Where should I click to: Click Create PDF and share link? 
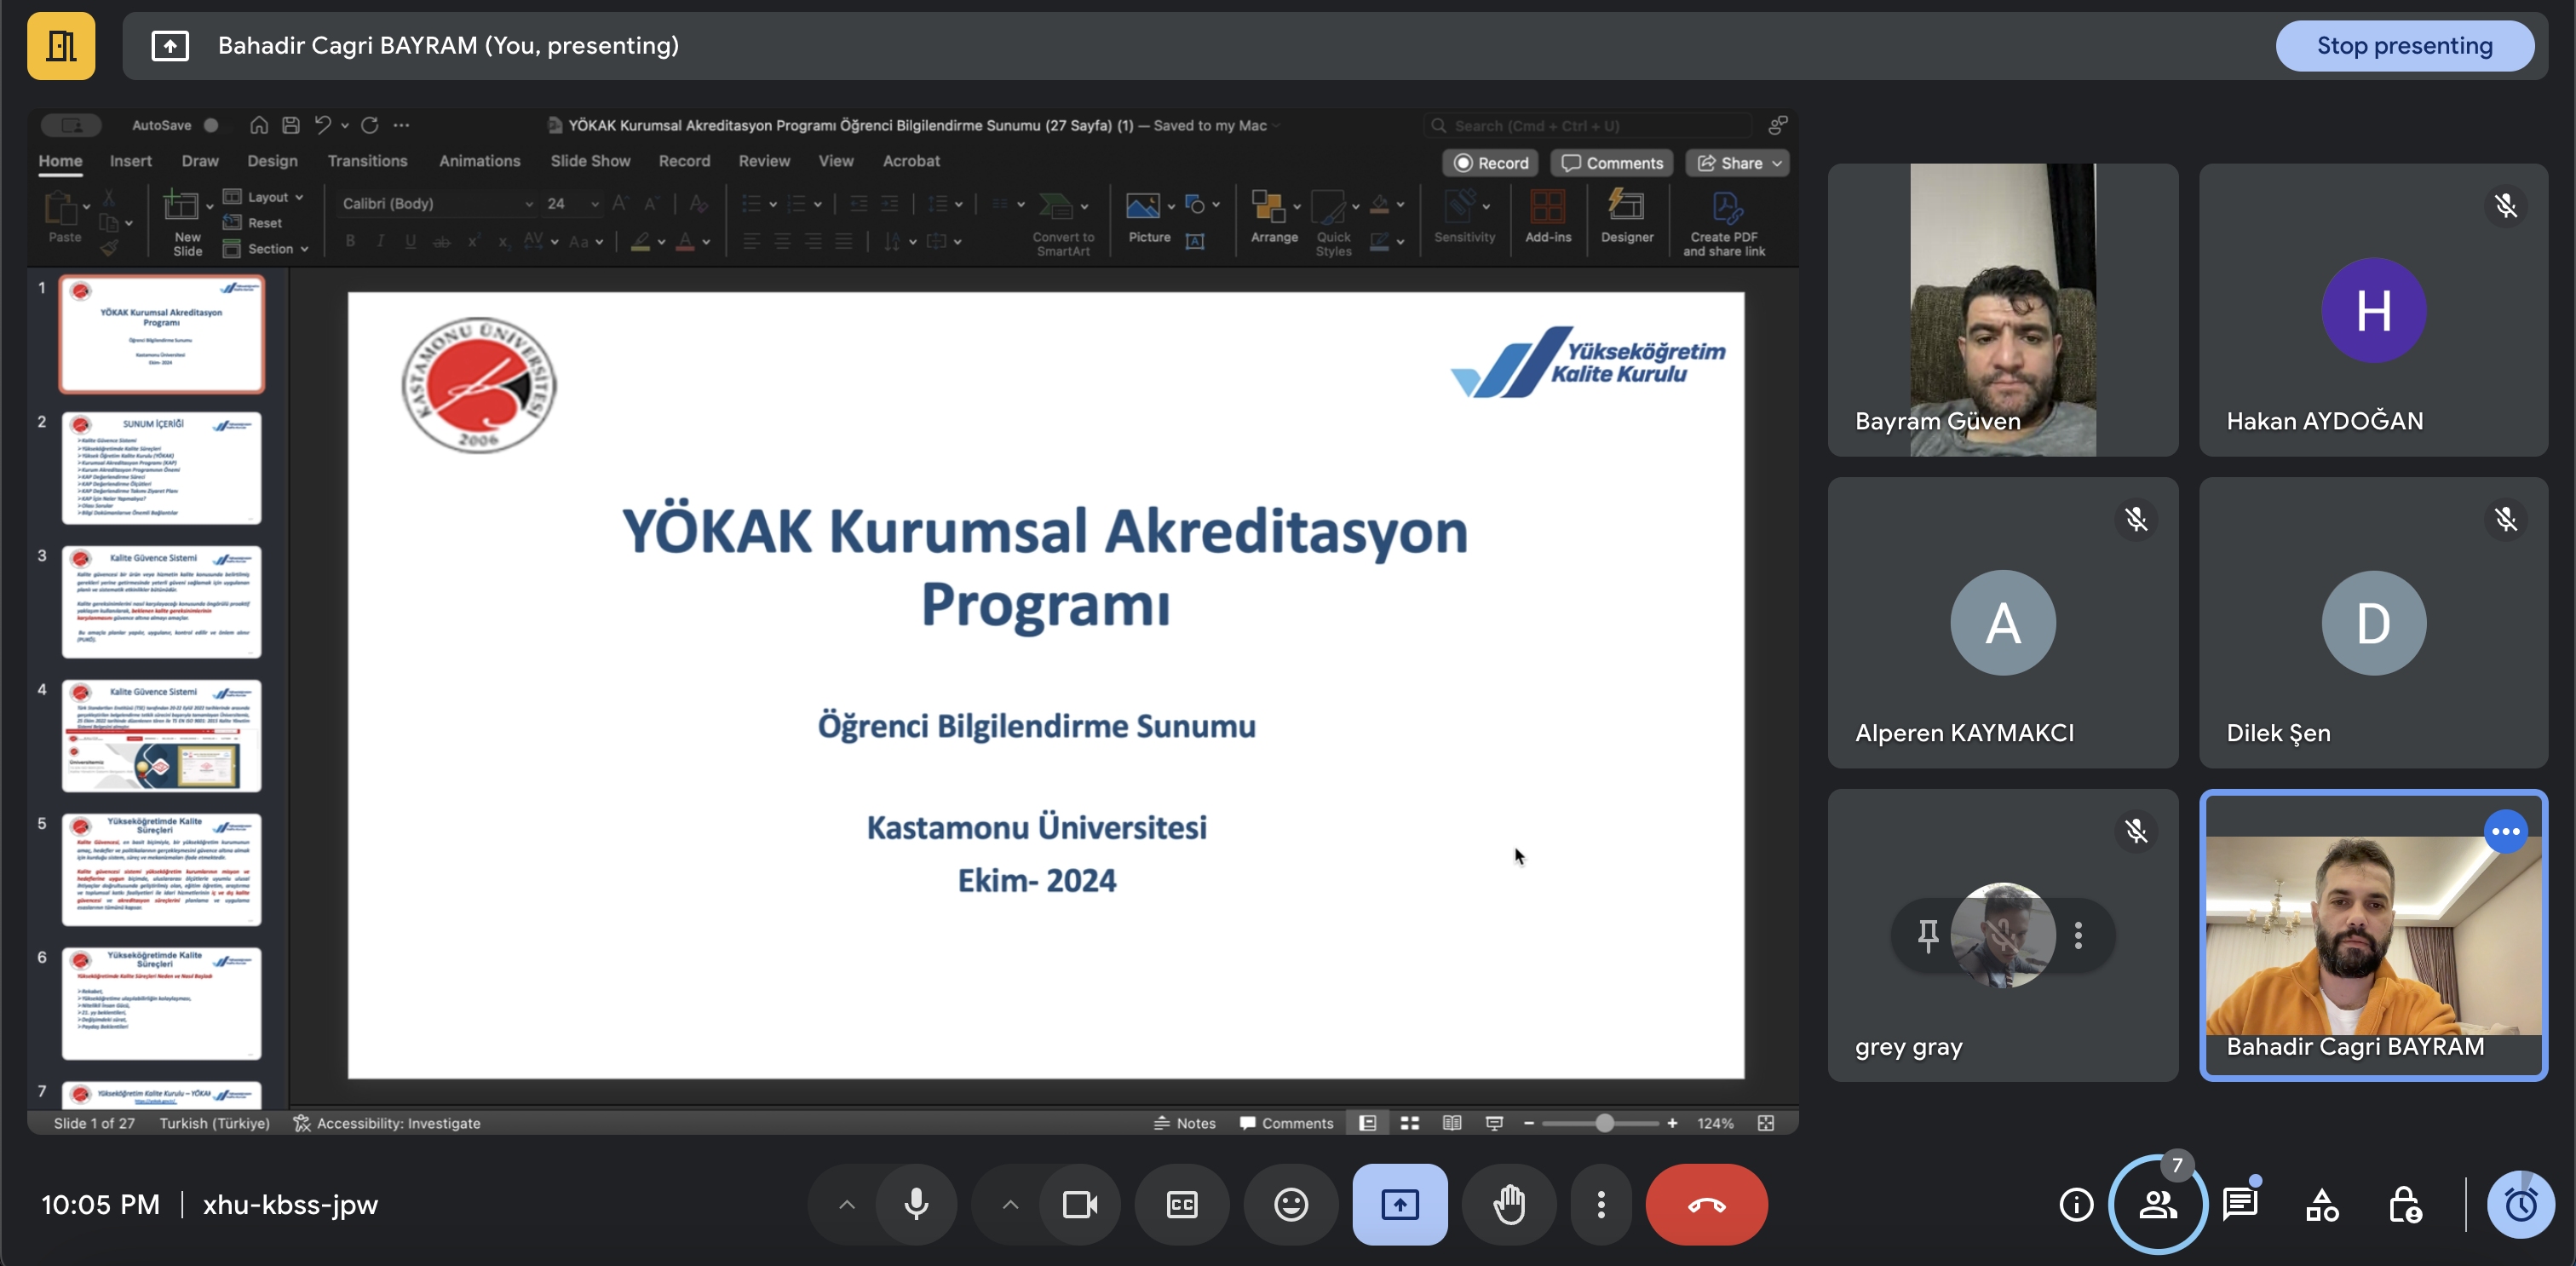pos(1724,223)
